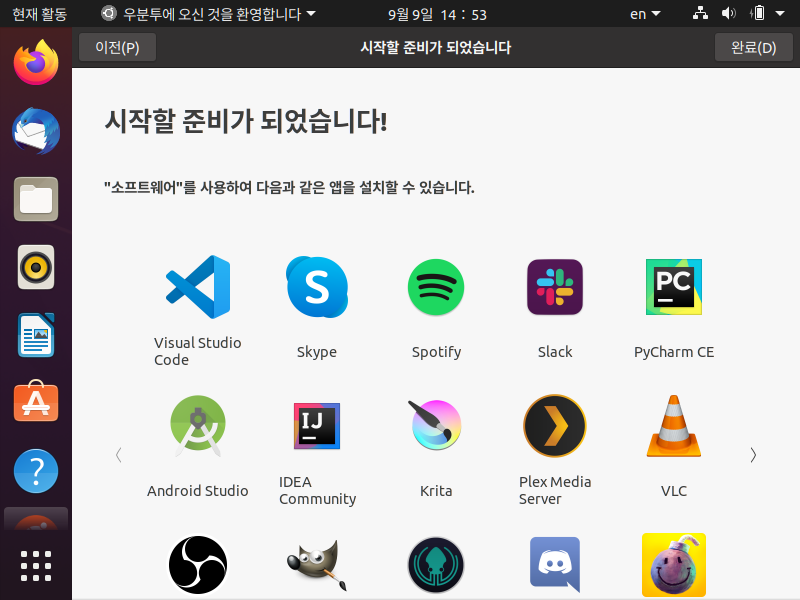The height and width of the screenshot is (600, 800).
Task: Open Rhythmbox music player in the dock
Action: pos(36,267)
